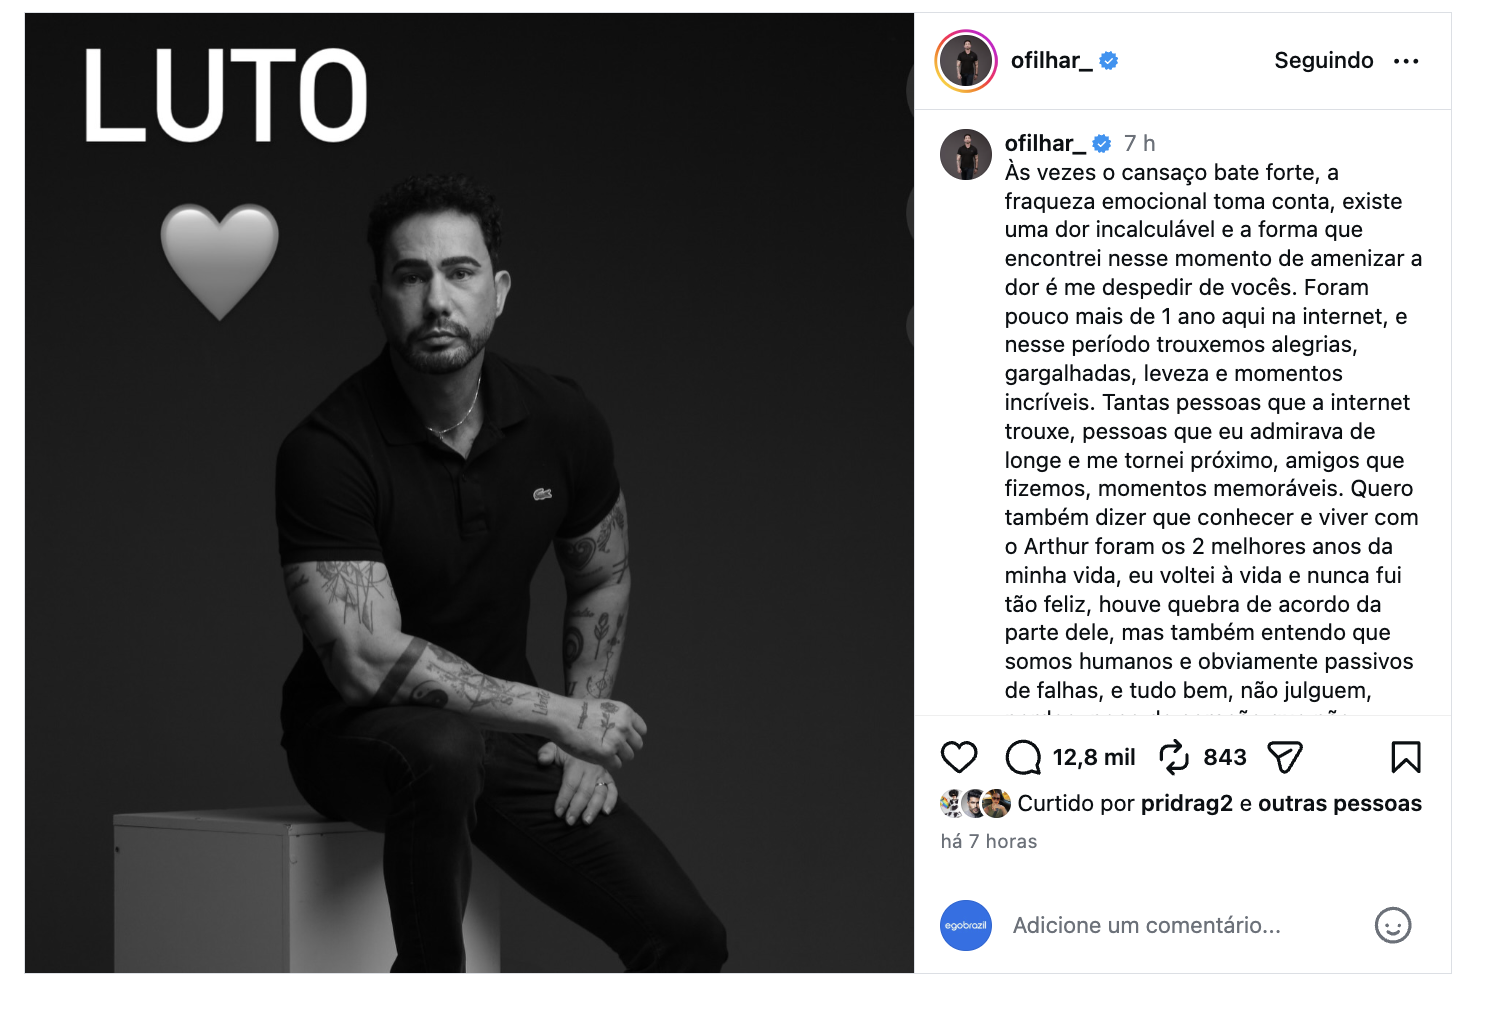Viewport: 1498px width, 1020px height.
Task: Toggle the Seguindo follow status
Action: tap(1324, 61)
